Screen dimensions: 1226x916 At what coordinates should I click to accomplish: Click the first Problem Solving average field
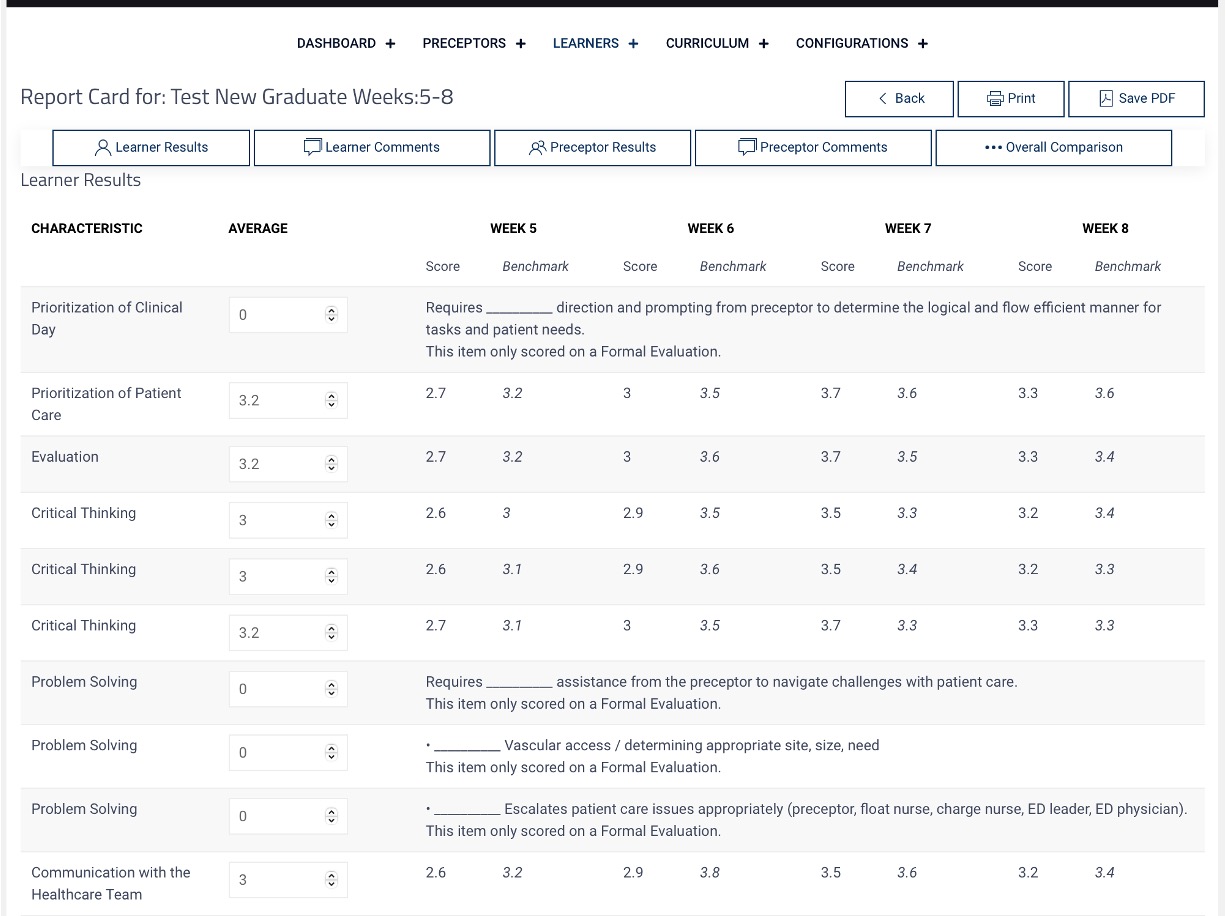[288, 689]
